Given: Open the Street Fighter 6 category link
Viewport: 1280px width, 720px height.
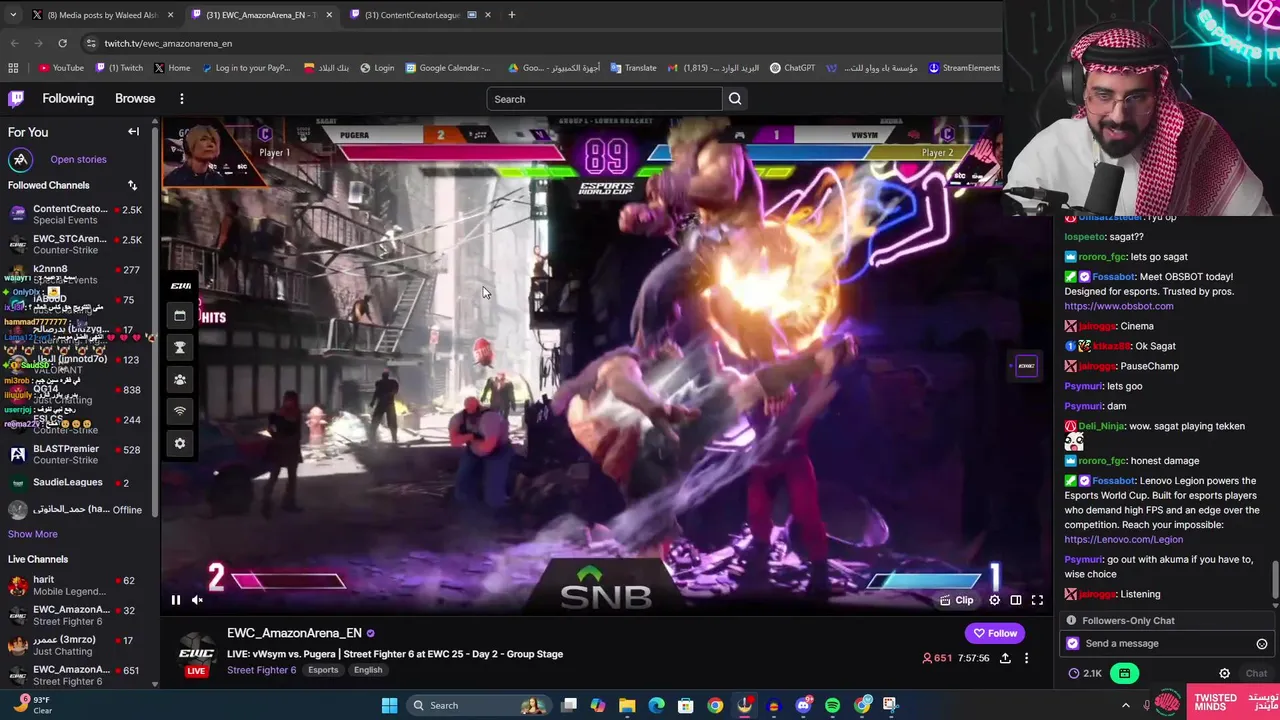Looking at the screenshot, I should tap(261, 670).
